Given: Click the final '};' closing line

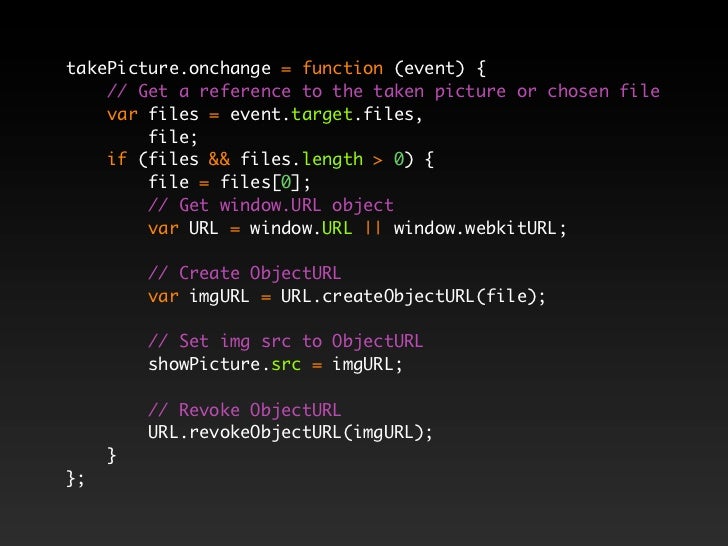Looking at the screenshot, I should click(x=76, y=478).
